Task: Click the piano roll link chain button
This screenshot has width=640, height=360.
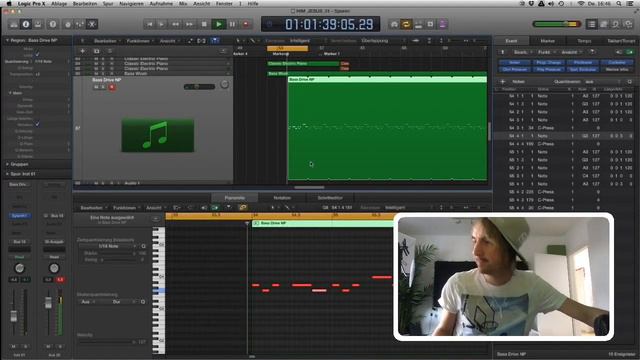Action: point(242,208)
